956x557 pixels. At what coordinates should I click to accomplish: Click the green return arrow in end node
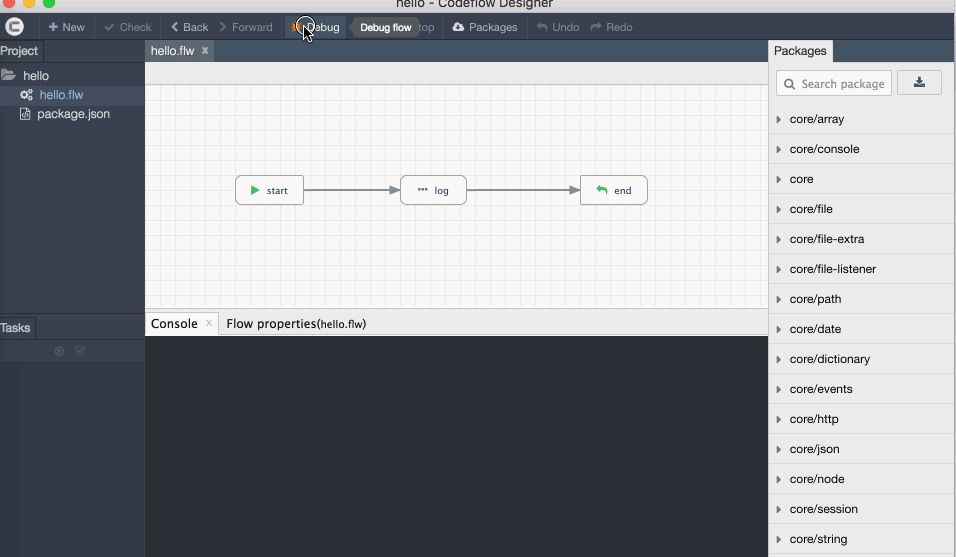602,190
